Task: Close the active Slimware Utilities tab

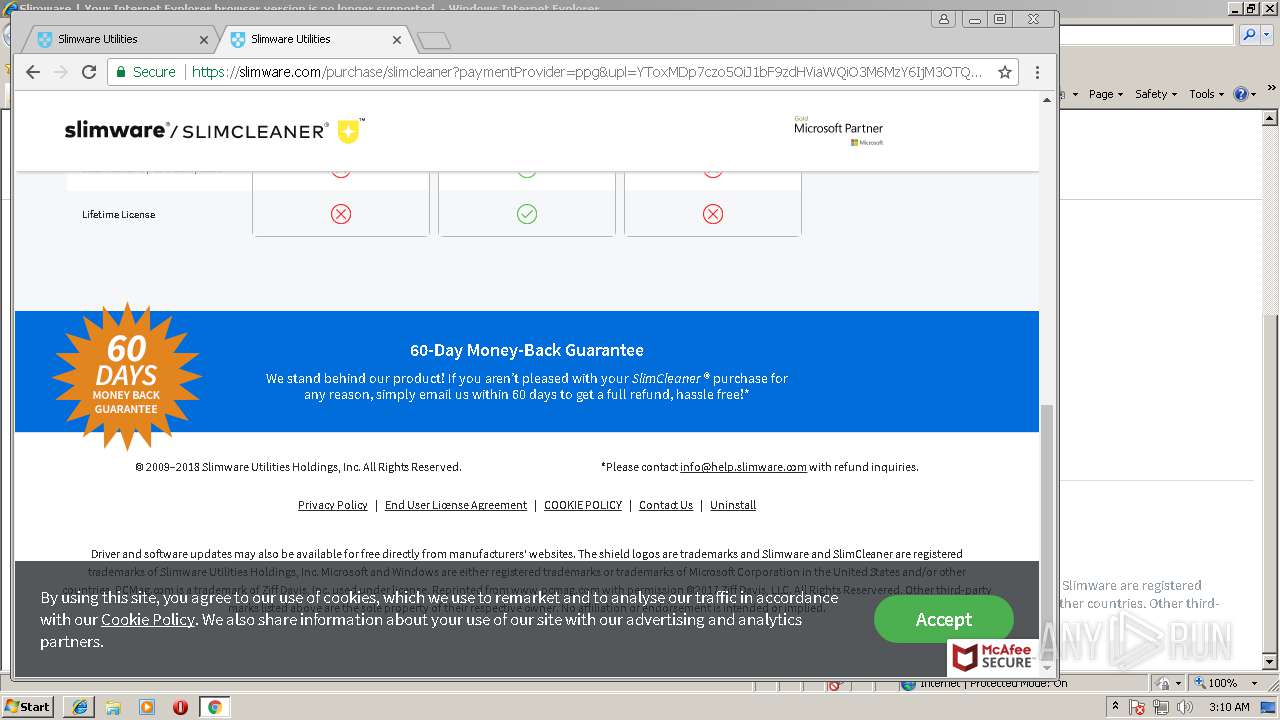Action: [397, 40]
